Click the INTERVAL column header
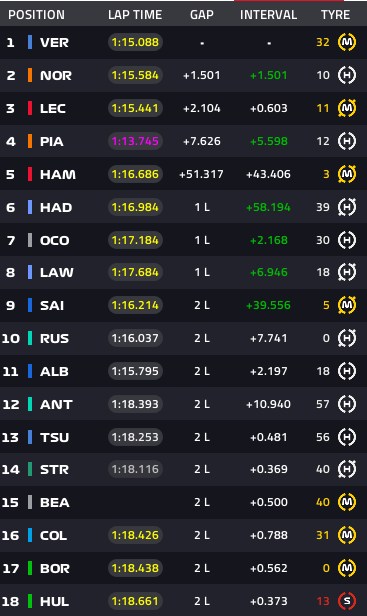 tap(268, 15)
